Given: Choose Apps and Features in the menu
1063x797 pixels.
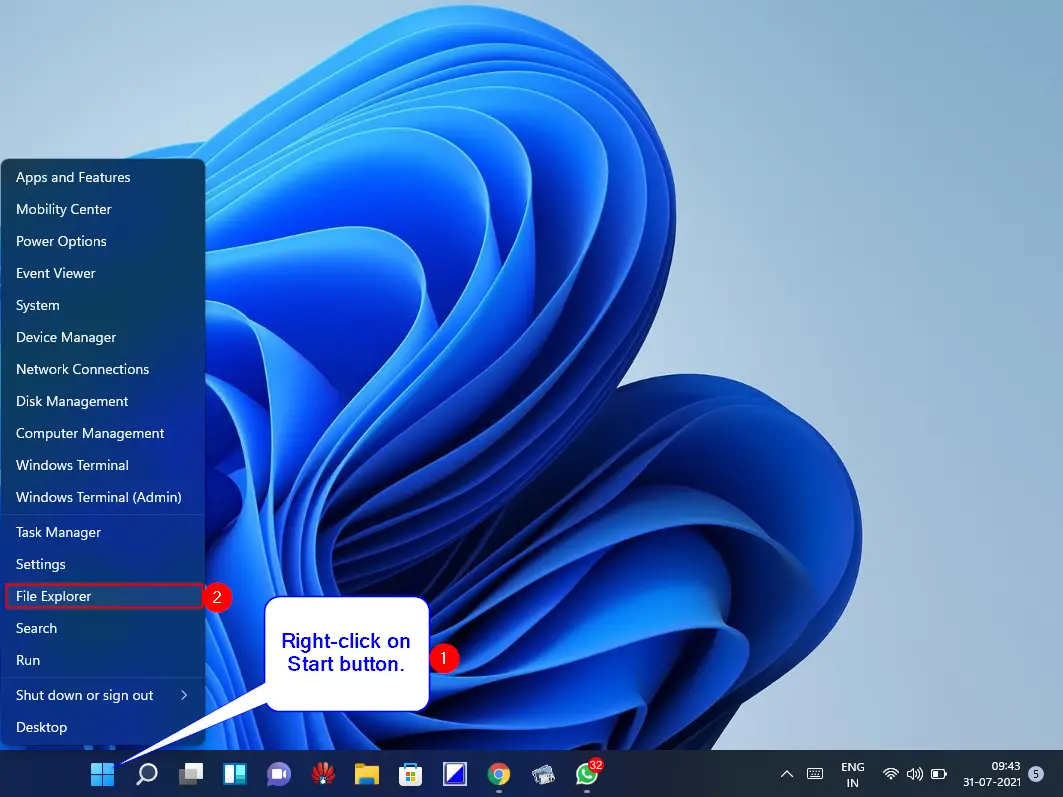Looking at the screenshot, I should pyautogui.click(x=103, y=177).
